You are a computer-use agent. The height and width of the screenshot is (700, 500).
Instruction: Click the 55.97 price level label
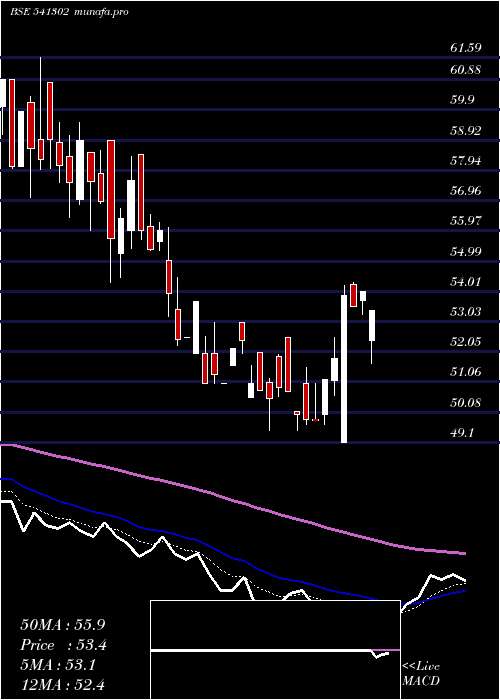tap(466, 221)
